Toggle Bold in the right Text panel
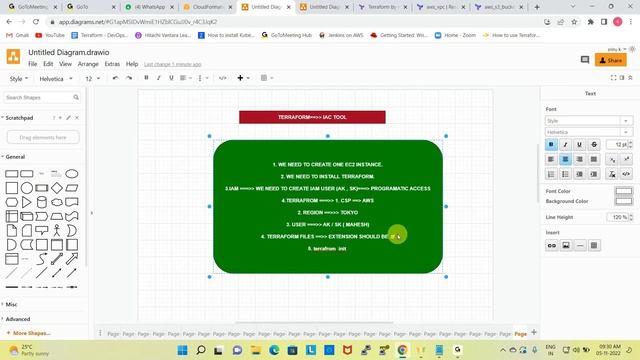The height and width of the screenshot is (360, 640). pos(551,144)
